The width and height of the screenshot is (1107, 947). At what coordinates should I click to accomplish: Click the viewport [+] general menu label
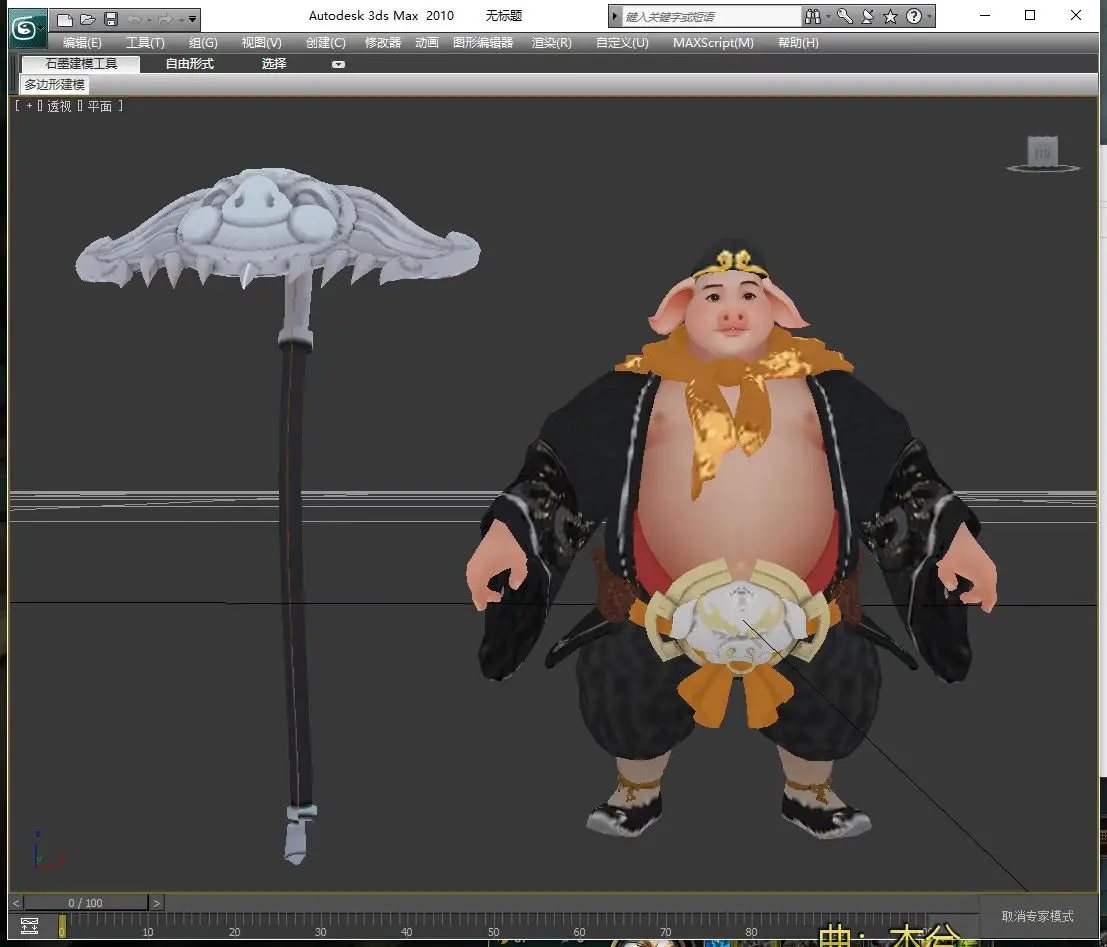click(x=29, y=106)
